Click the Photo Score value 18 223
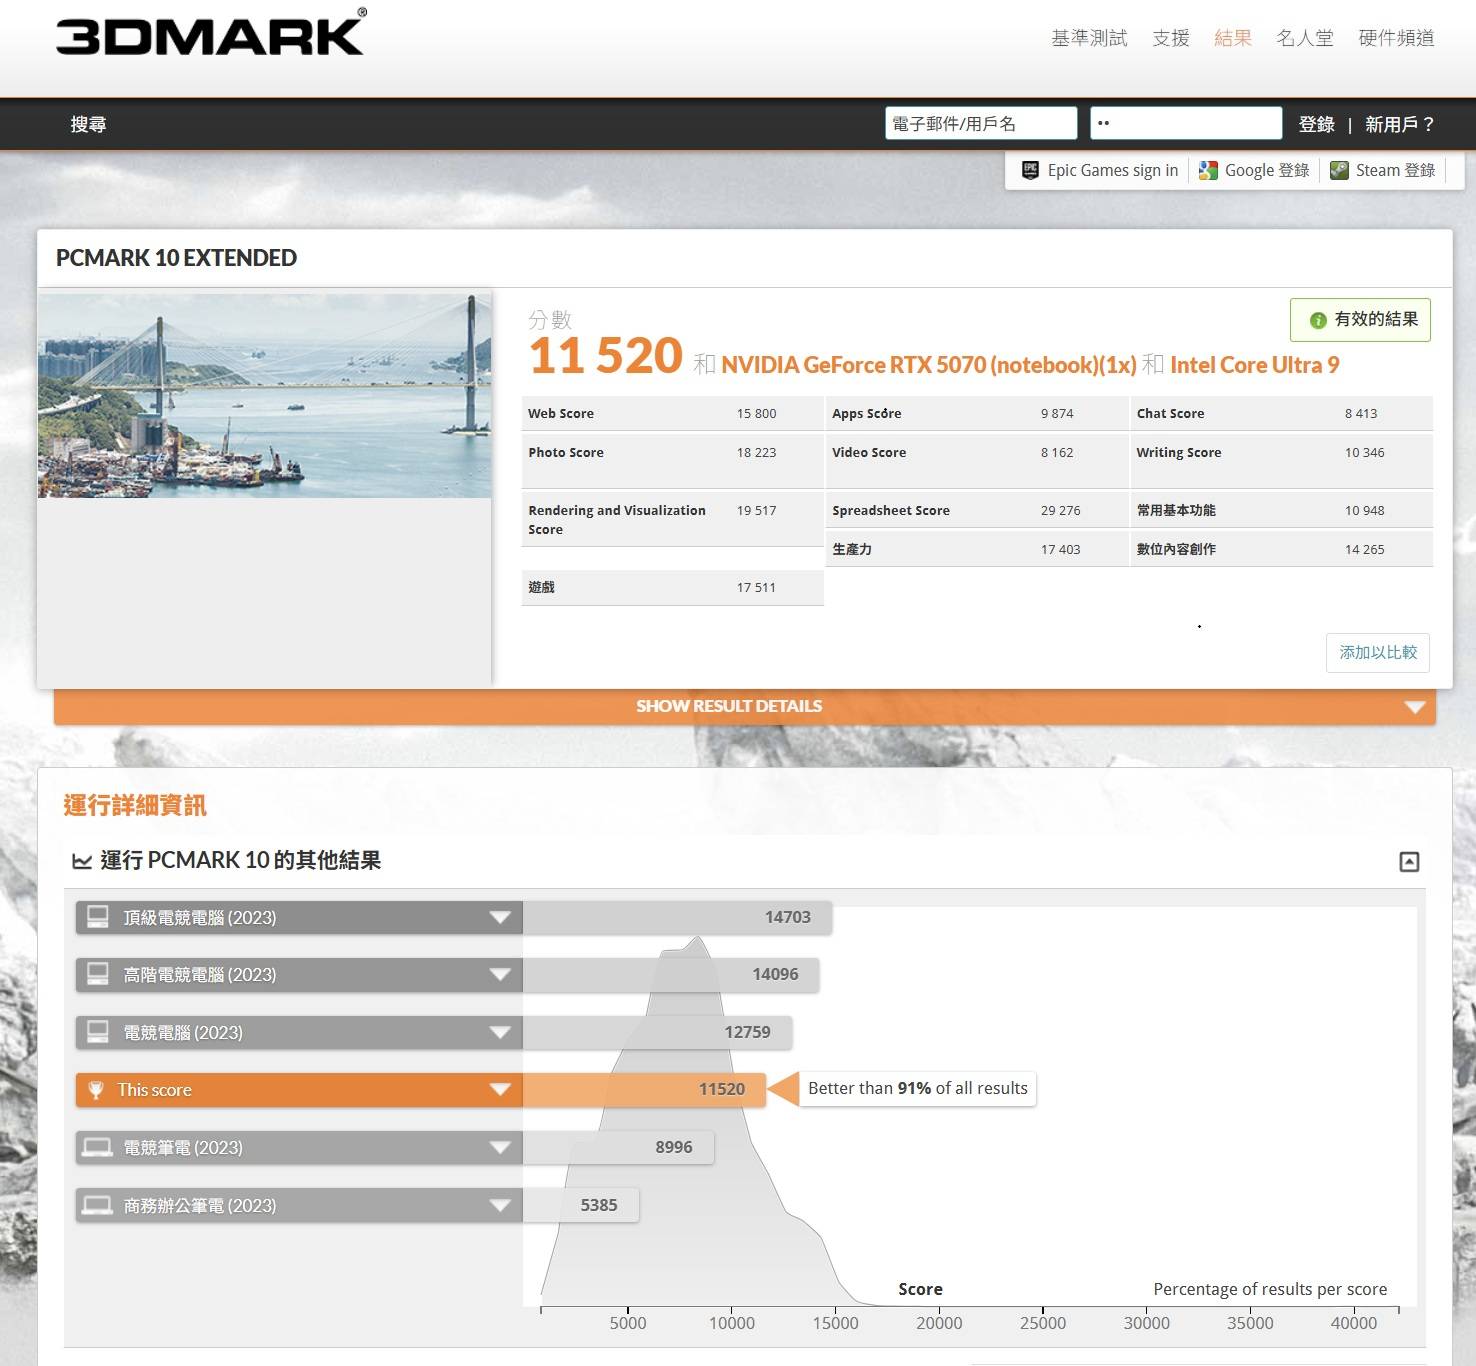Screen dimensions: 1476x1366 point(756,452)
